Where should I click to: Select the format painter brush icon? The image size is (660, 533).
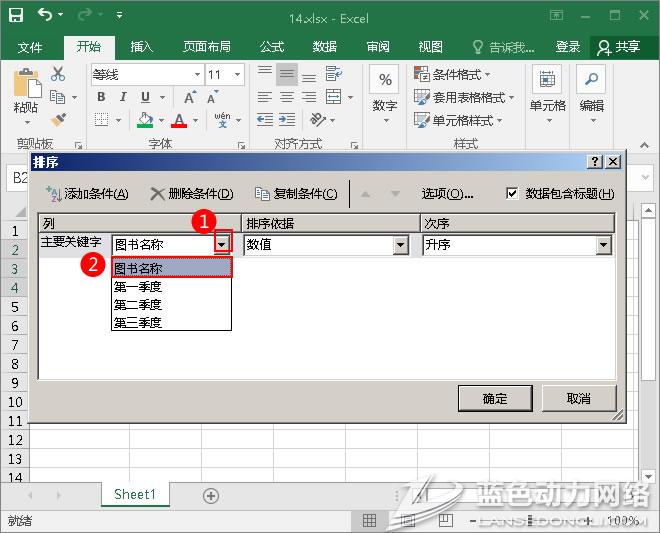point(59,120)
